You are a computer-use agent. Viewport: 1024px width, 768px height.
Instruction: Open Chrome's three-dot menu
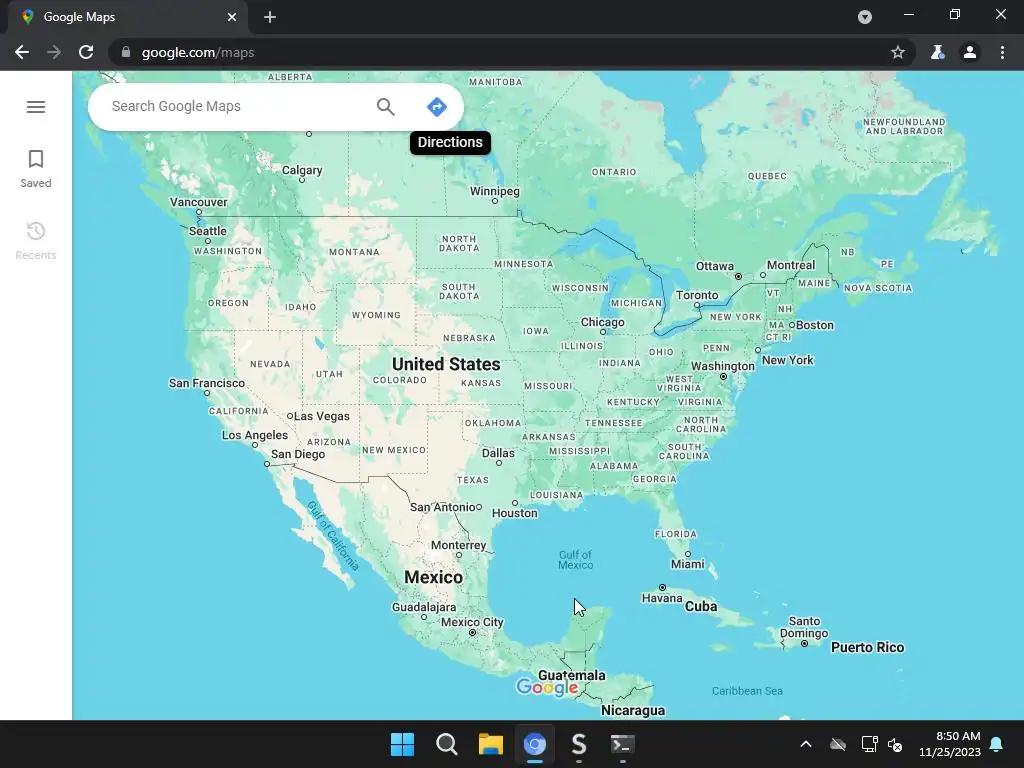1002,52
